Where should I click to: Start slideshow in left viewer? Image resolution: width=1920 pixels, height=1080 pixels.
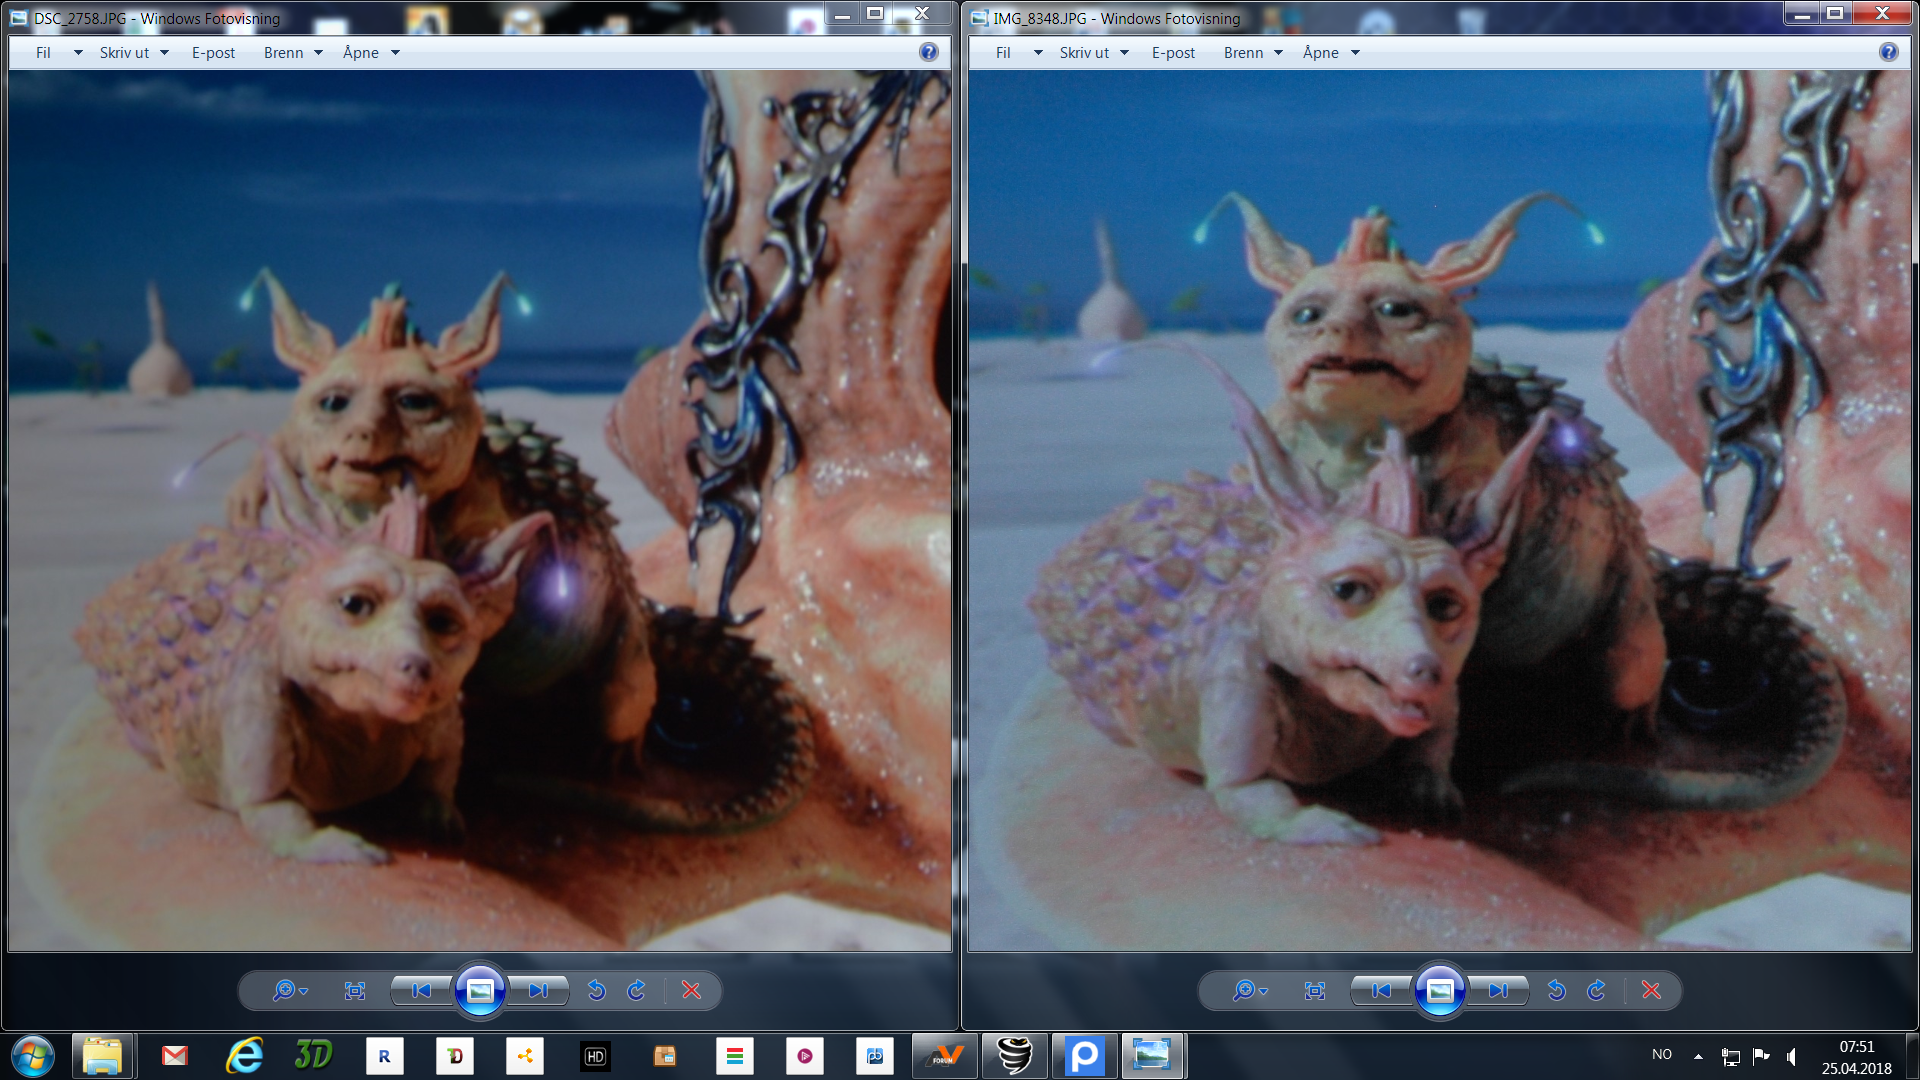click(480, 990)
